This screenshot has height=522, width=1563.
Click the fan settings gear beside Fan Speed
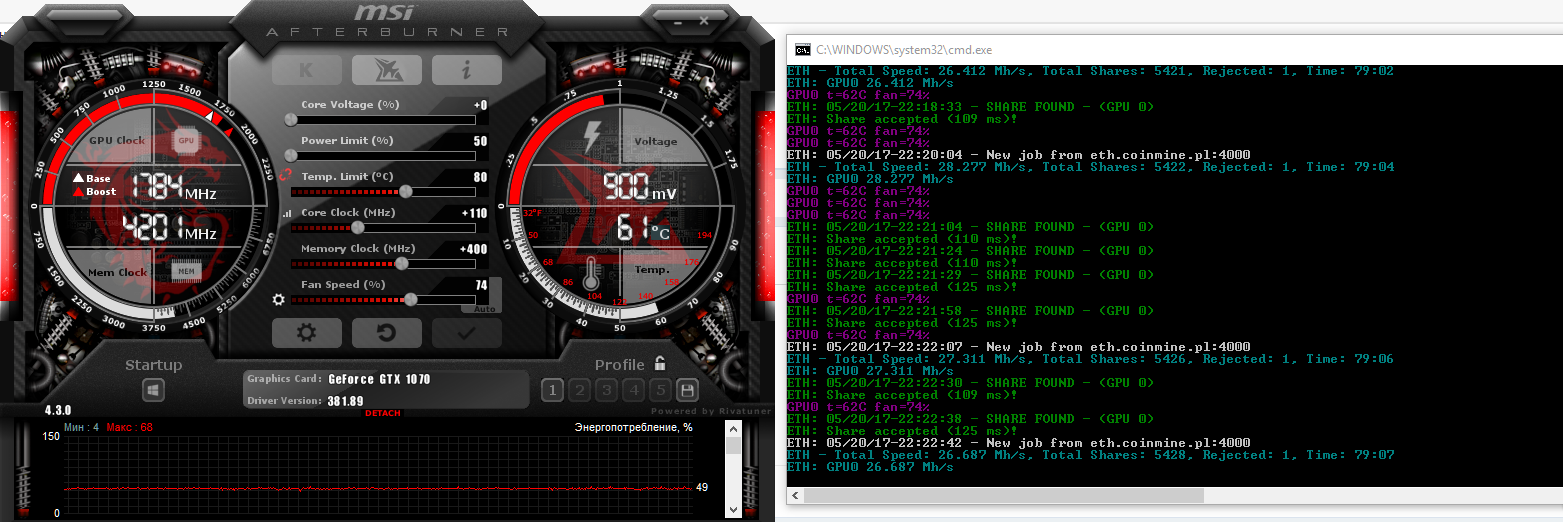pos(280,299)
